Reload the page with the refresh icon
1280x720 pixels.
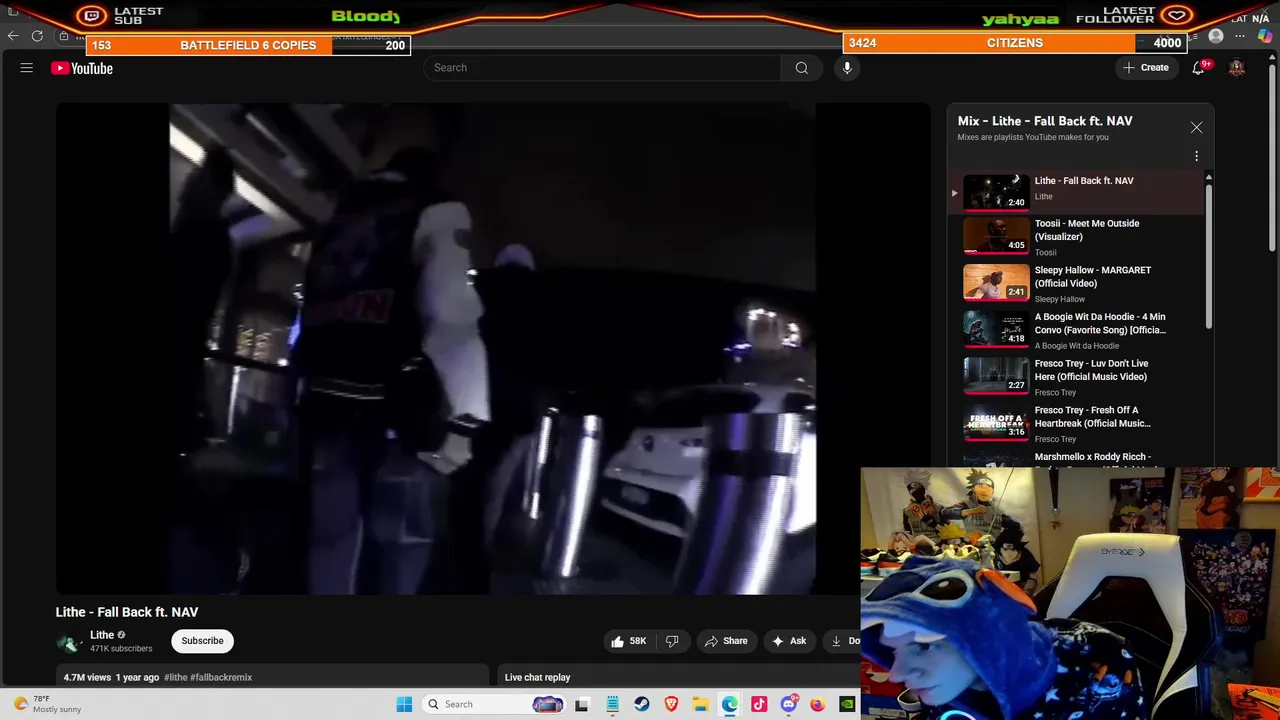37,36
